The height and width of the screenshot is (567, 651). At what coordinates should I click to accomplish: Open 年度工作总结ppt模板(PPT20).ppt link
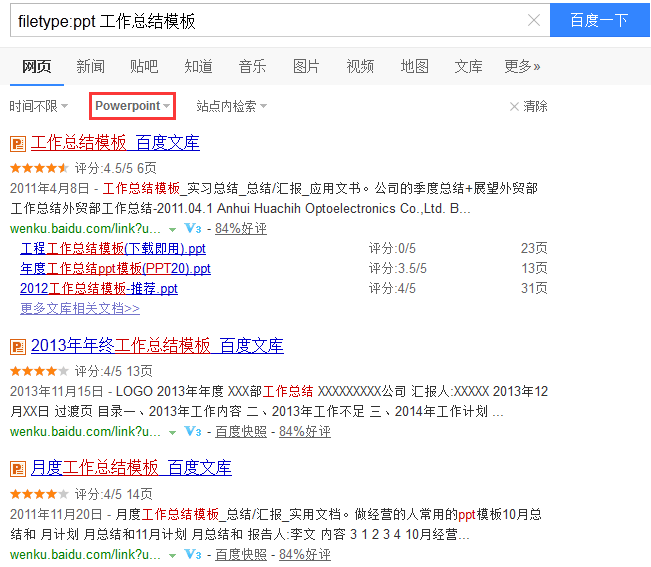click(x=115, y=269)
